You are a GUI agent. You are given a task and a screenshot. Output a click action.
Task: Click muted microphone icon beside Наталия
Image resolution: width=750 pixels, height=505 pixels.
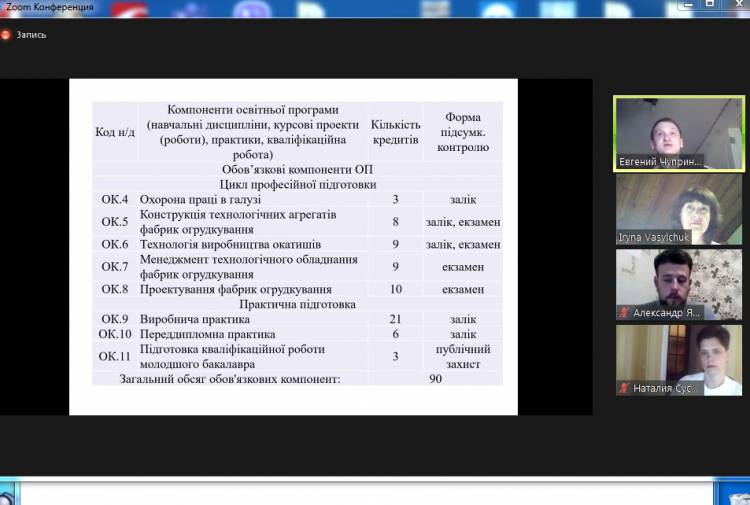[x=624, y=388]
